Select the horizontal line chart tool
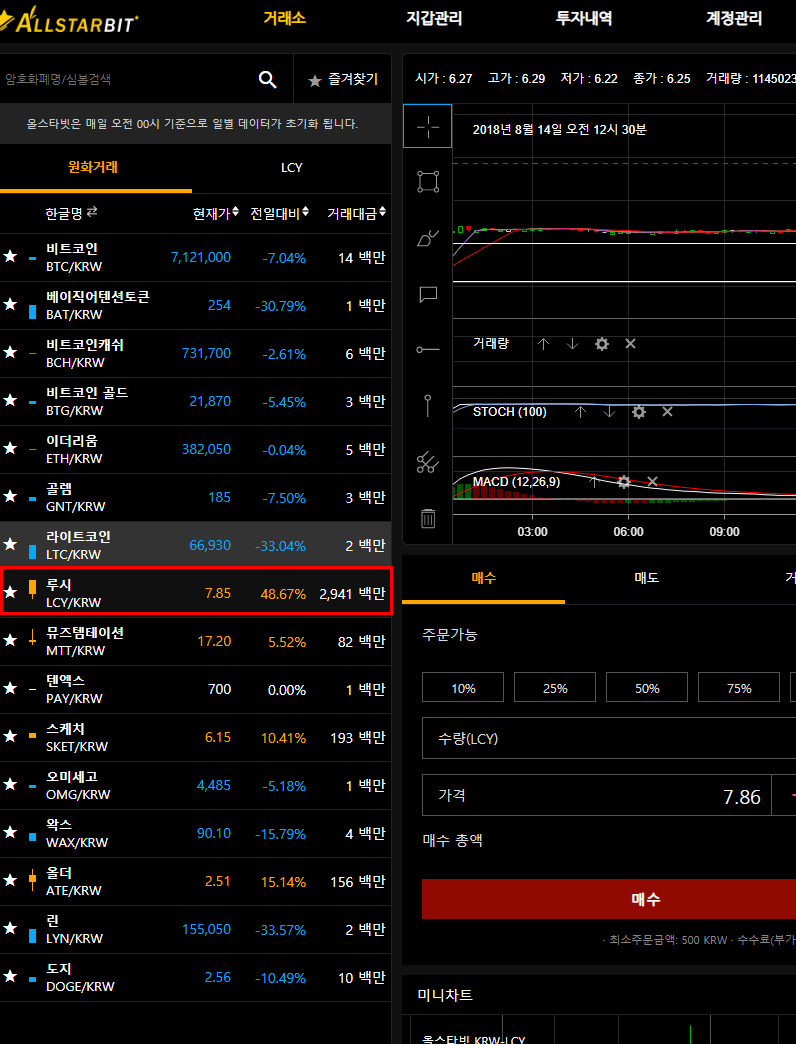This screenshot has width=796, height=1044. tap(428, 350)
